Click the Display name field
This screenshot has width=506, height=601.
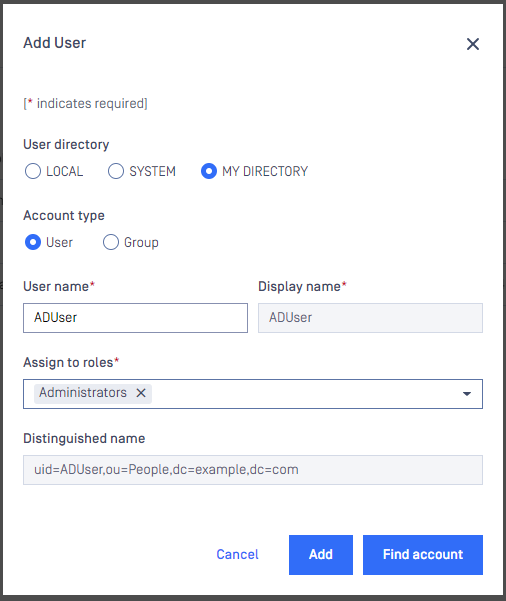(370, 318)
